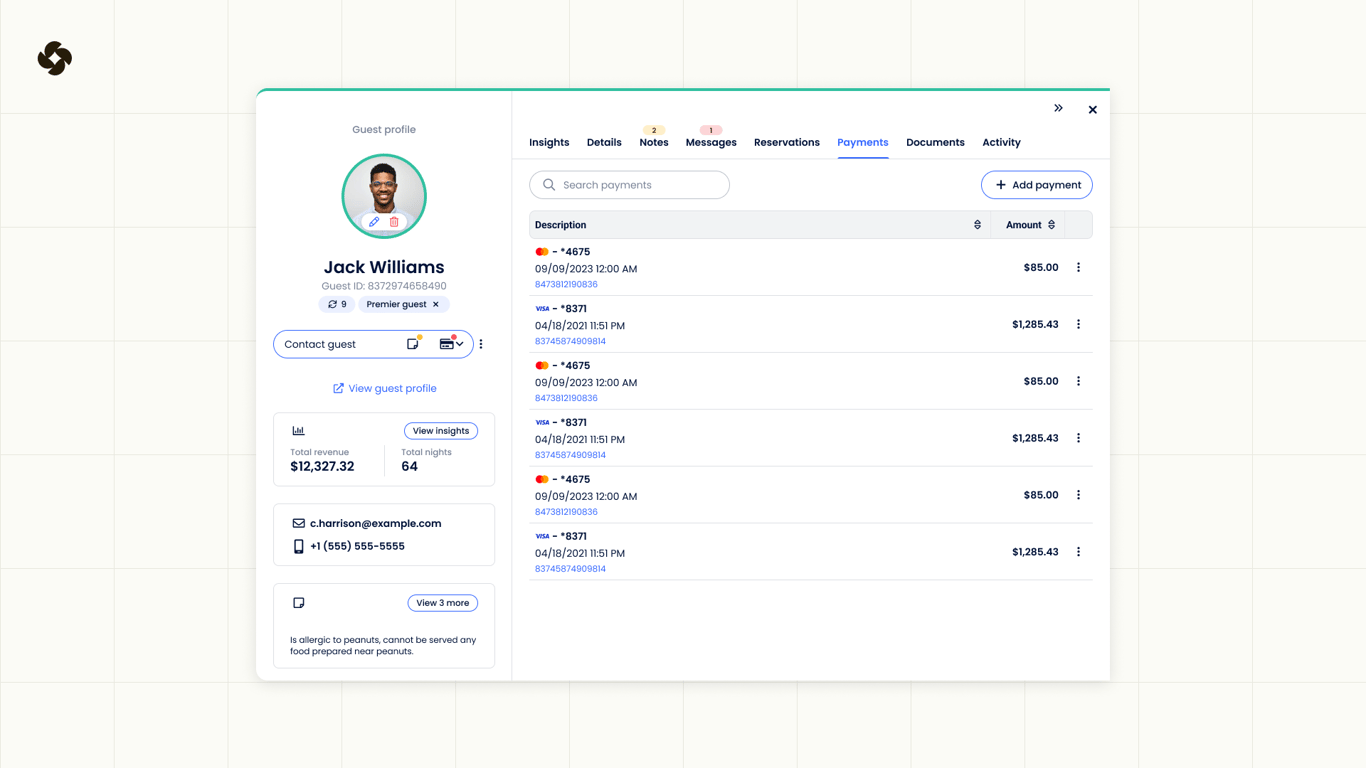This screenshot has height=768, width=1366.
Task: Click the payment card icon with red badge
Action: tap(445, 344)
